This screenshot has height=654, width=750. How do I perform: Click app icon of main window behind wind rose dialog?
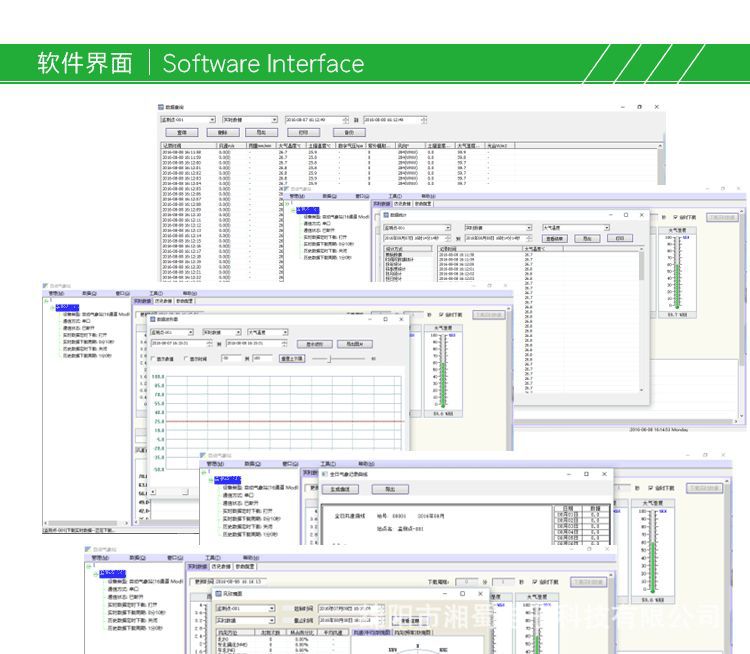(87, 549)
